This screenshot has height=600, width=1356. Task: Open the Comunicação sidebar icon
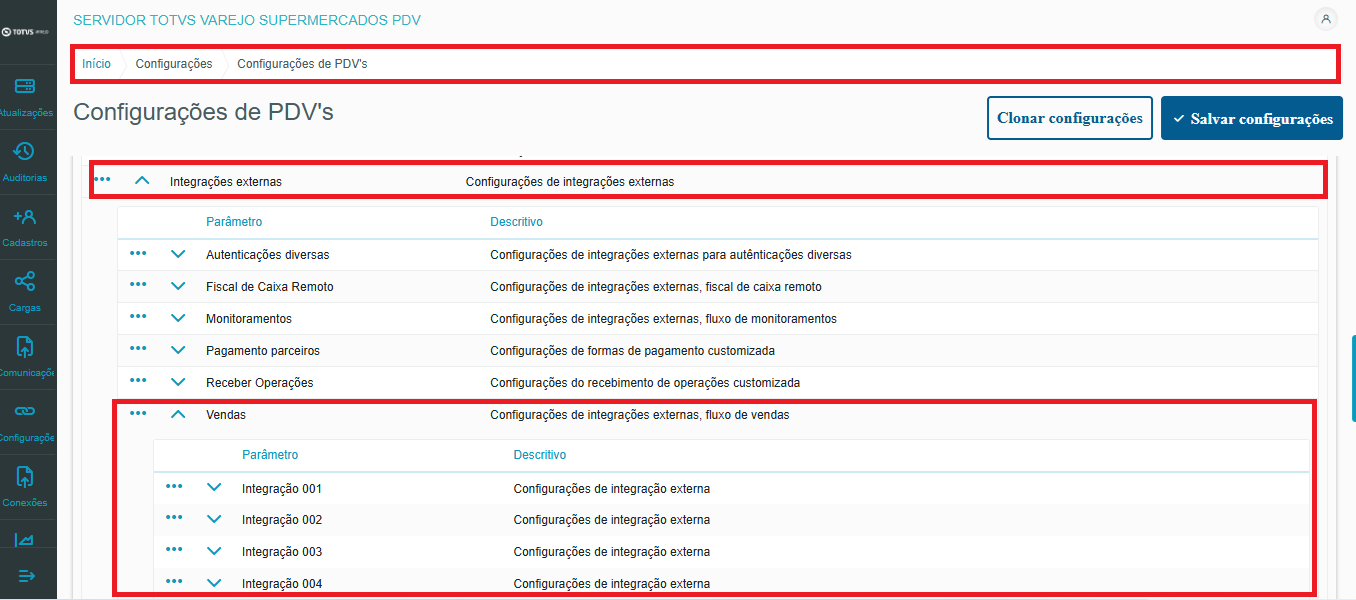(x=25, y=347)
